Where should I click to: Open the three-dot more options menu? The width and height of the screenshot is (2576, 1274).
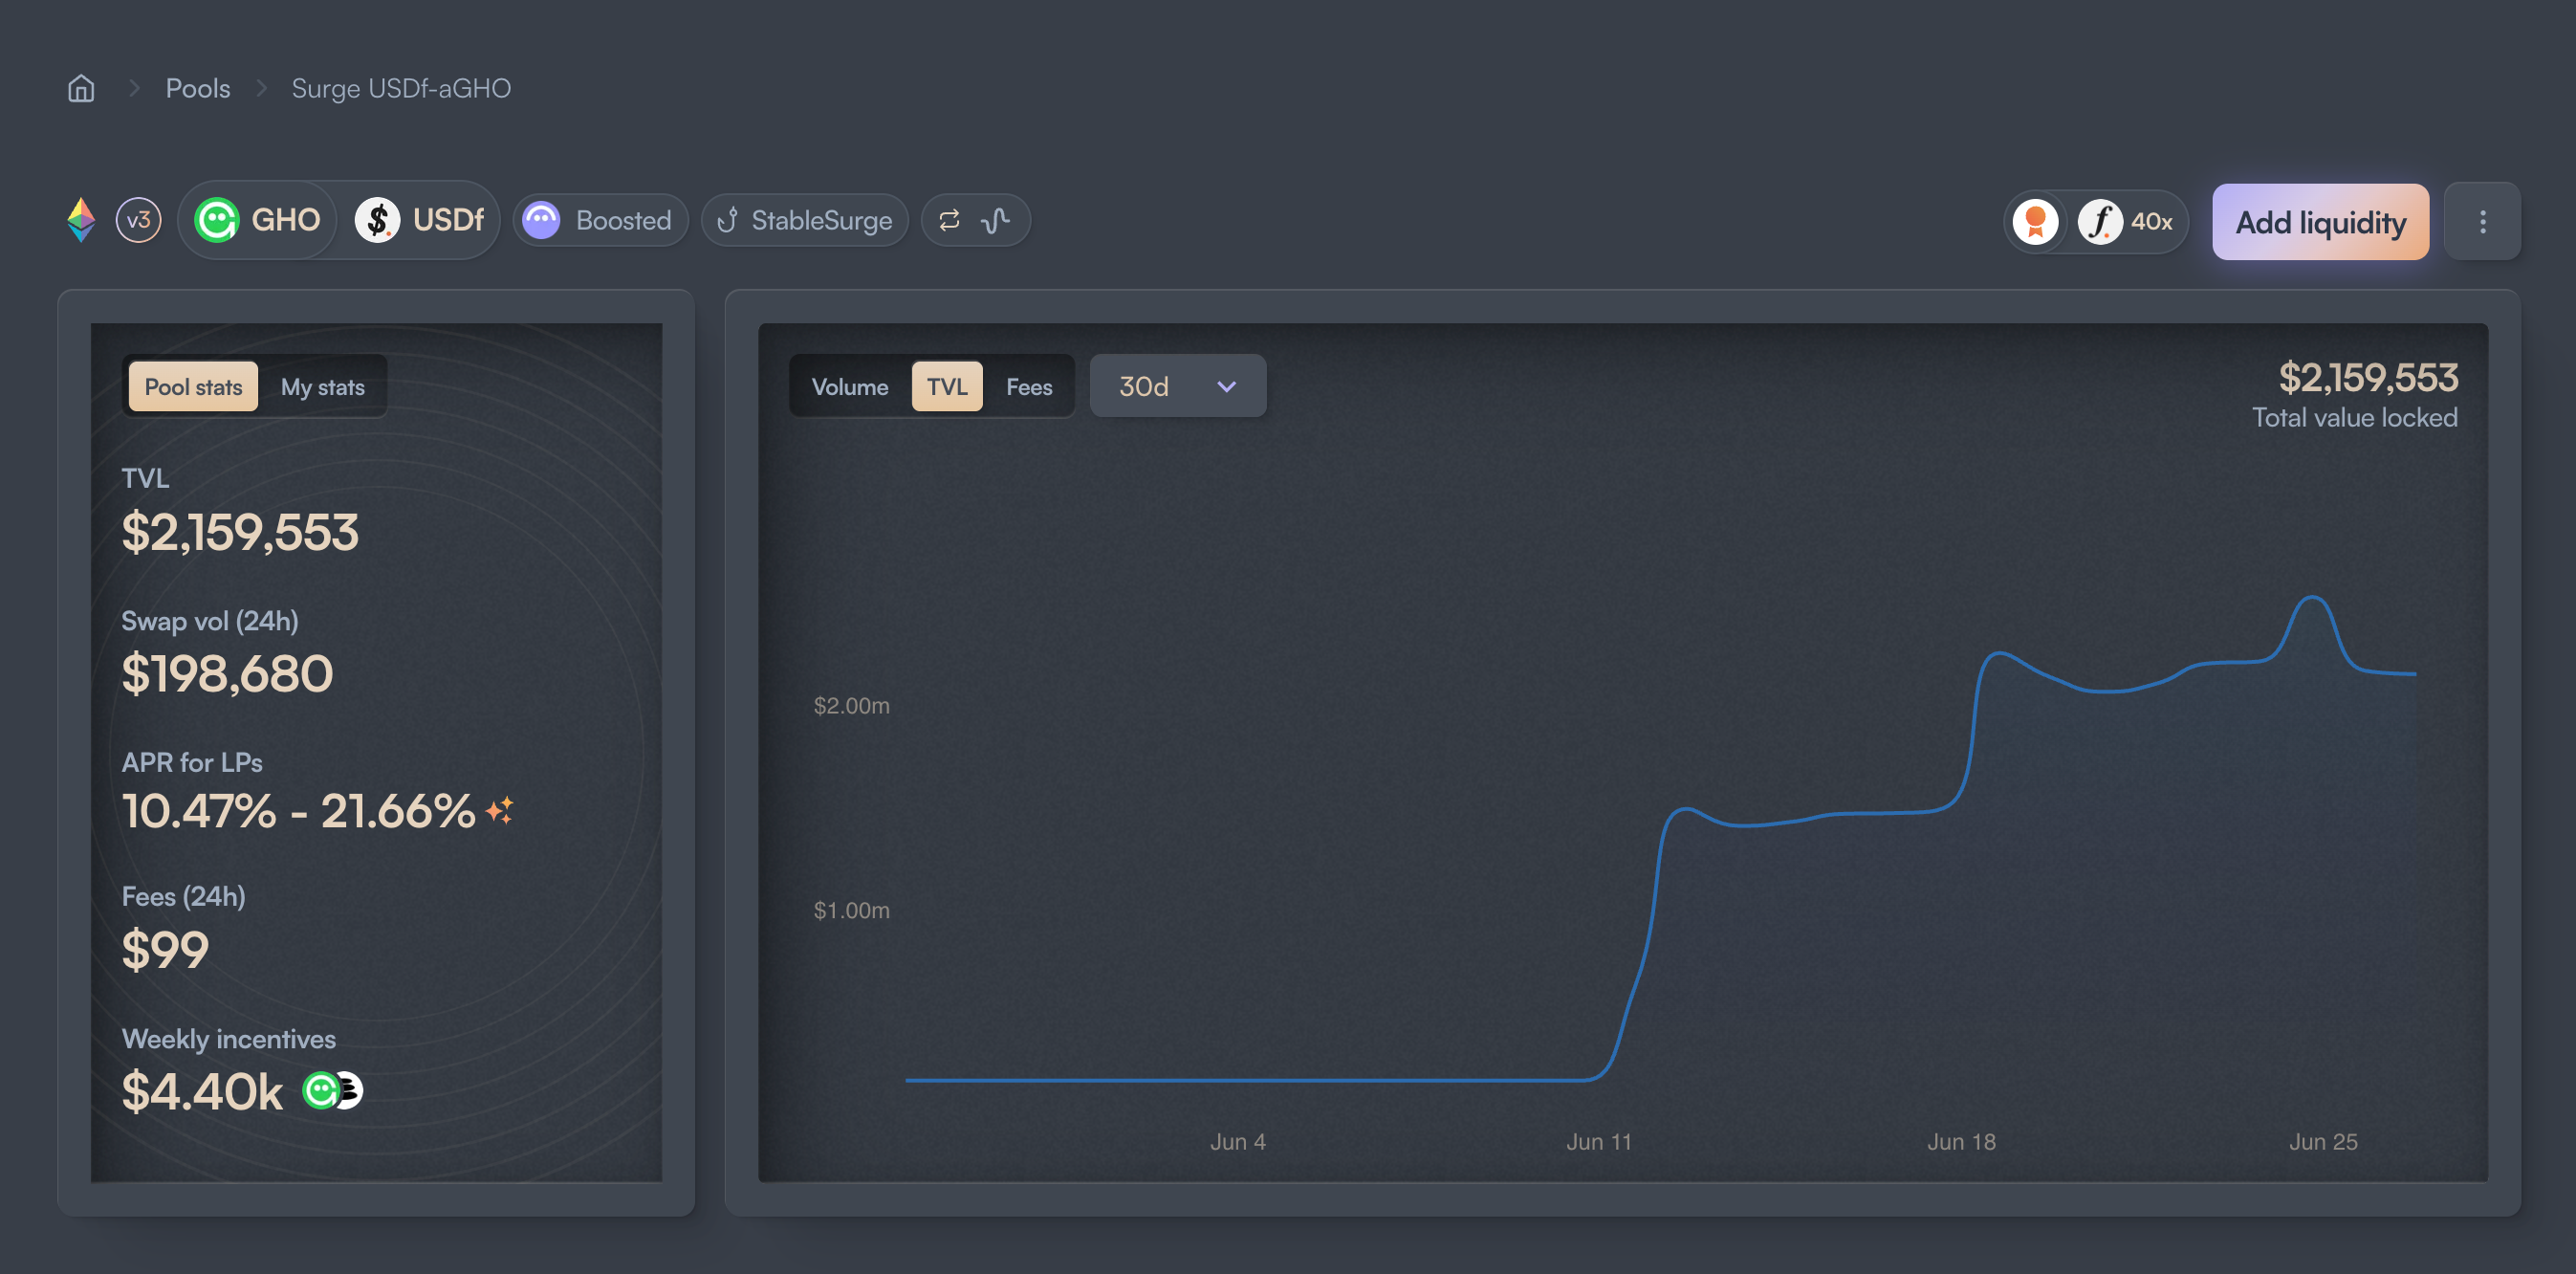pos(2482,222)
